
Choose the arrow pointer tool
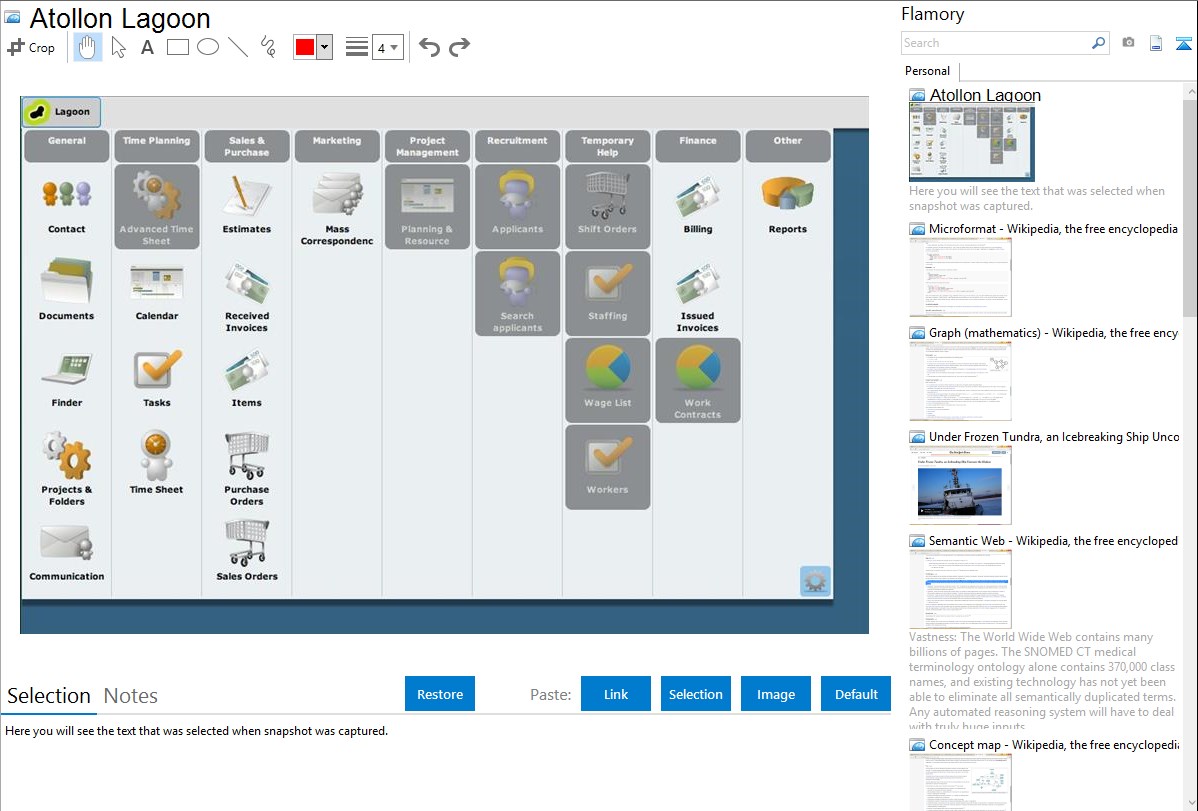point(118,47)
